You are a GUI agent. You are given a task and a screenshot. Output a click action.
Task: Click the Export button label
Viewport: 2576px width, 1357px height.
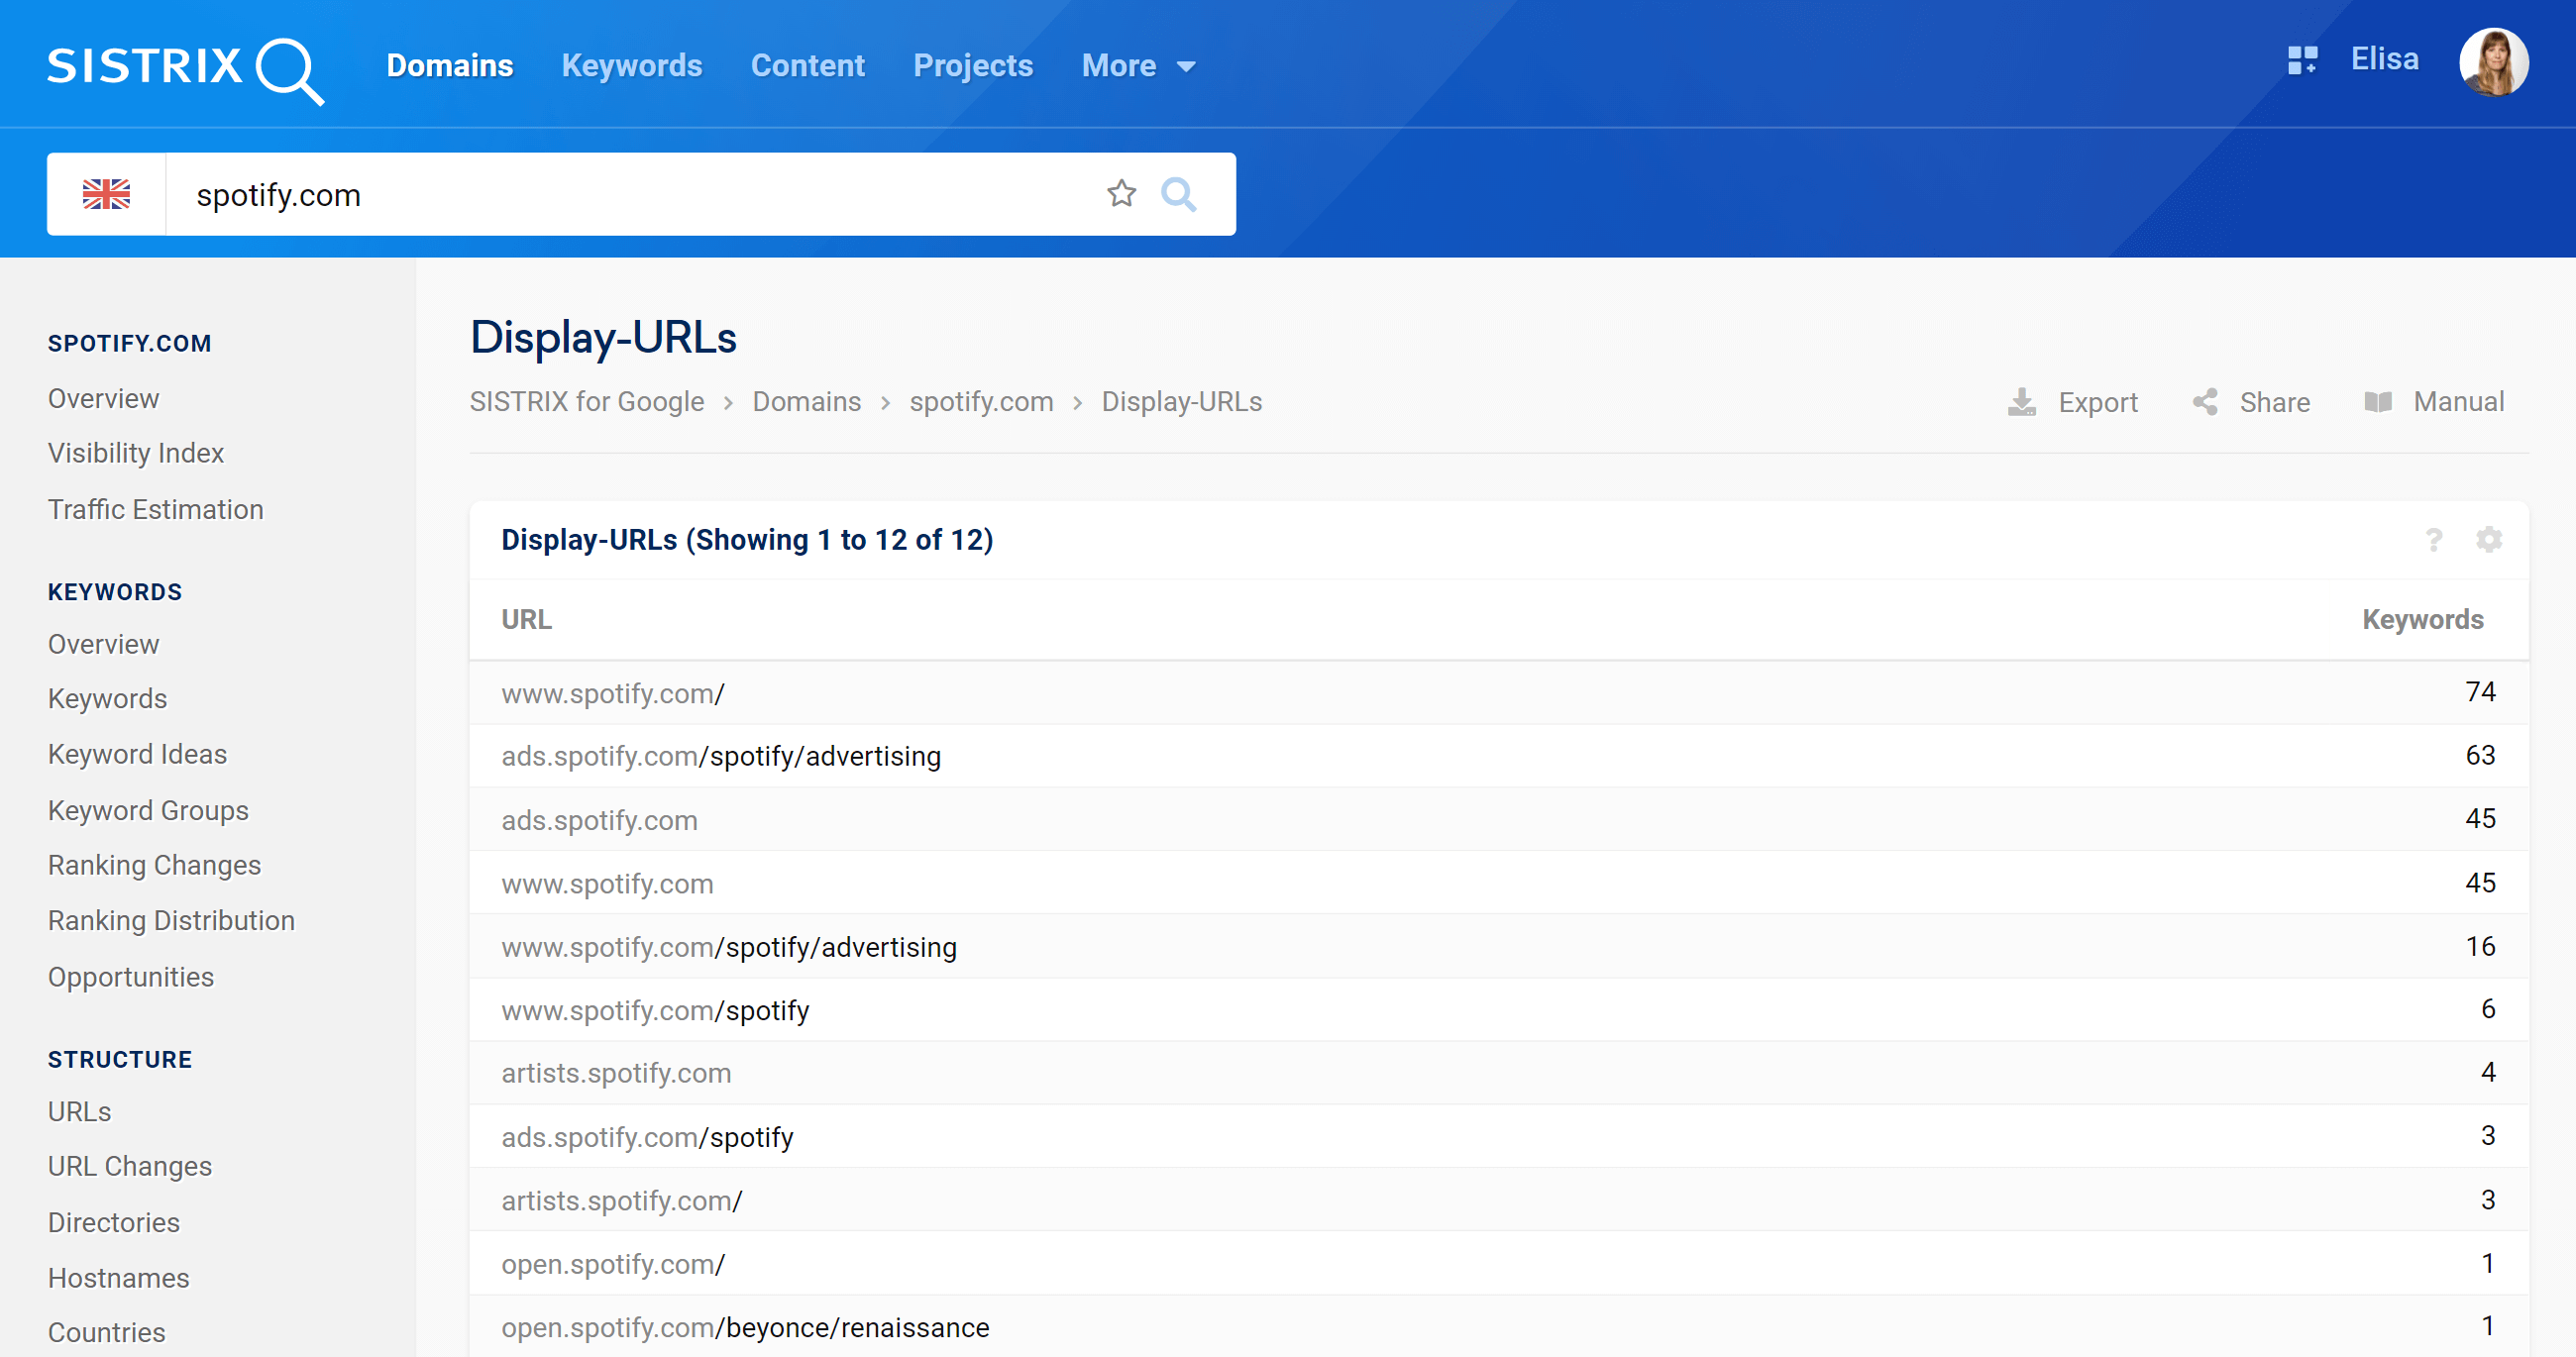coord(2097,402)
